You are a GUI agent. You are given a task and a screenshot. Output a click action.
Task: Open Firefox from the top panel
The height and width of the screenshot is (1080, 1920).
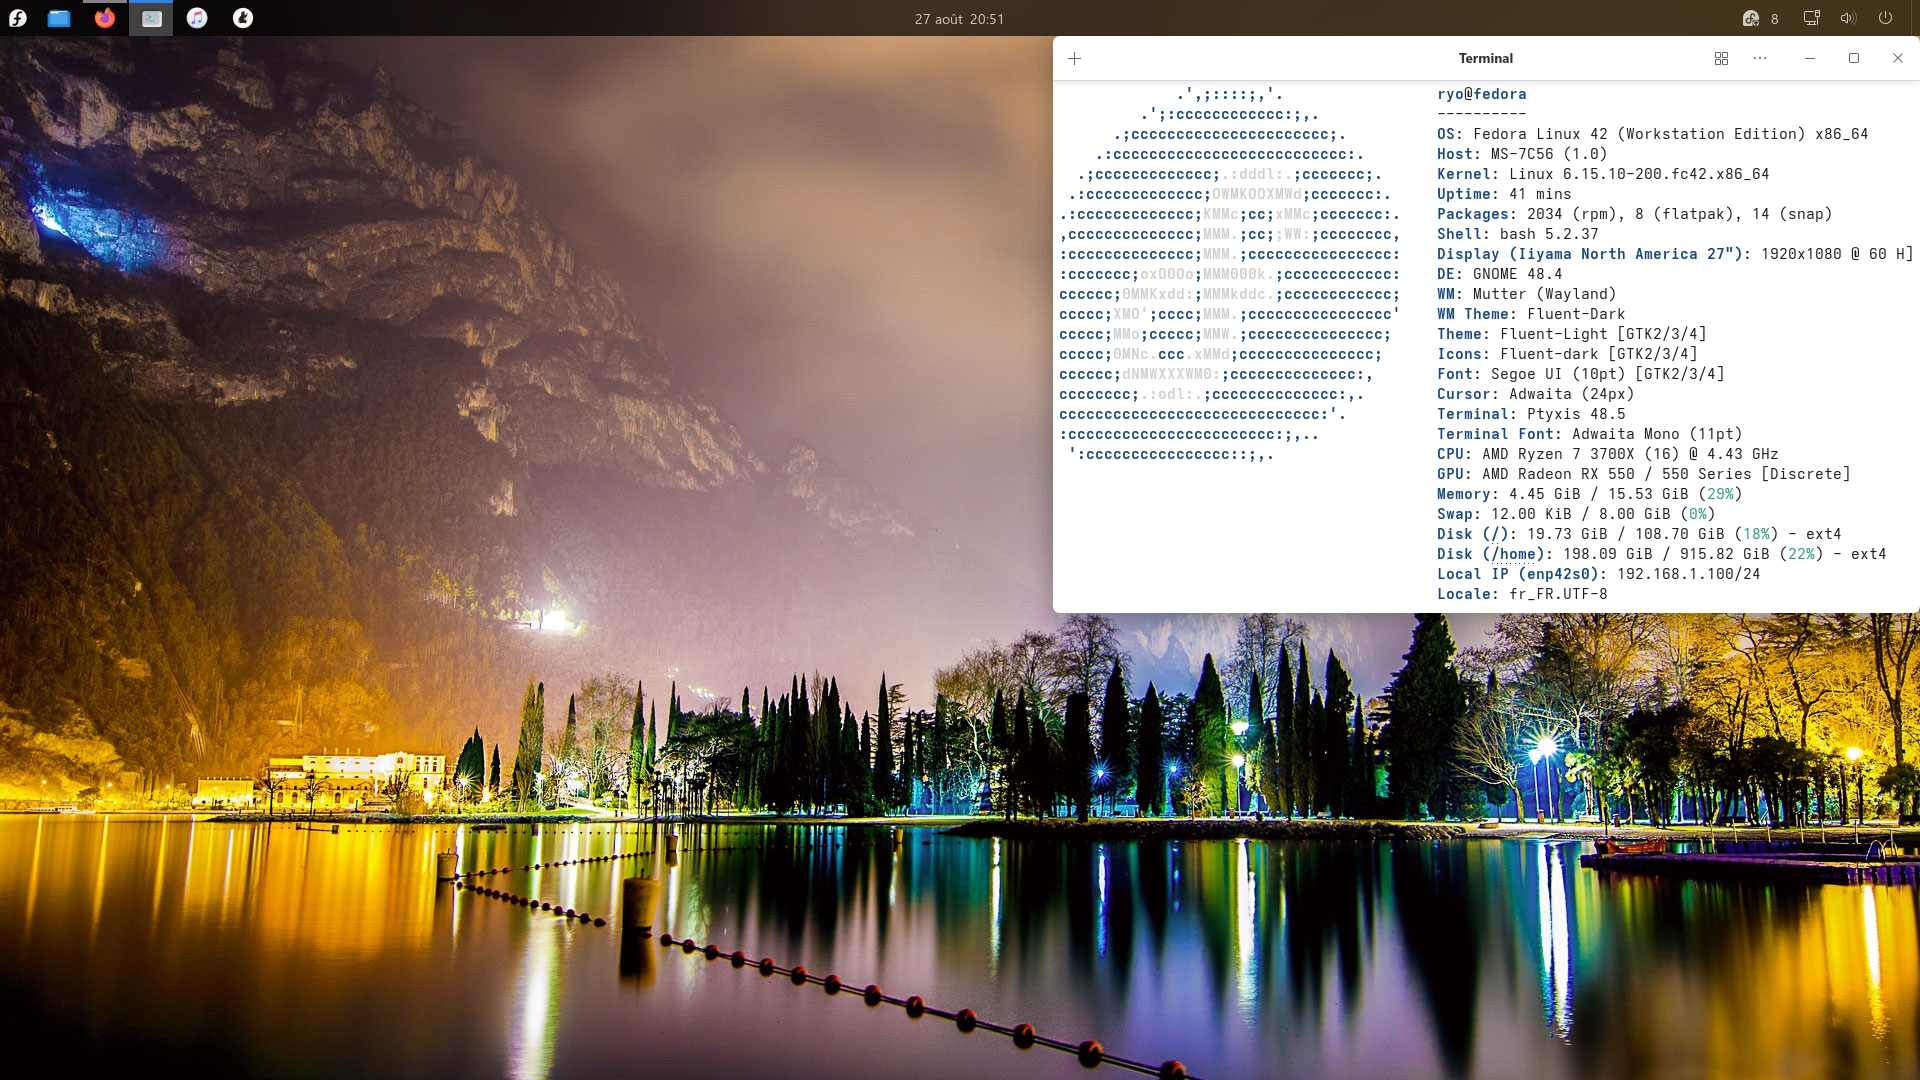coord(105,18)
